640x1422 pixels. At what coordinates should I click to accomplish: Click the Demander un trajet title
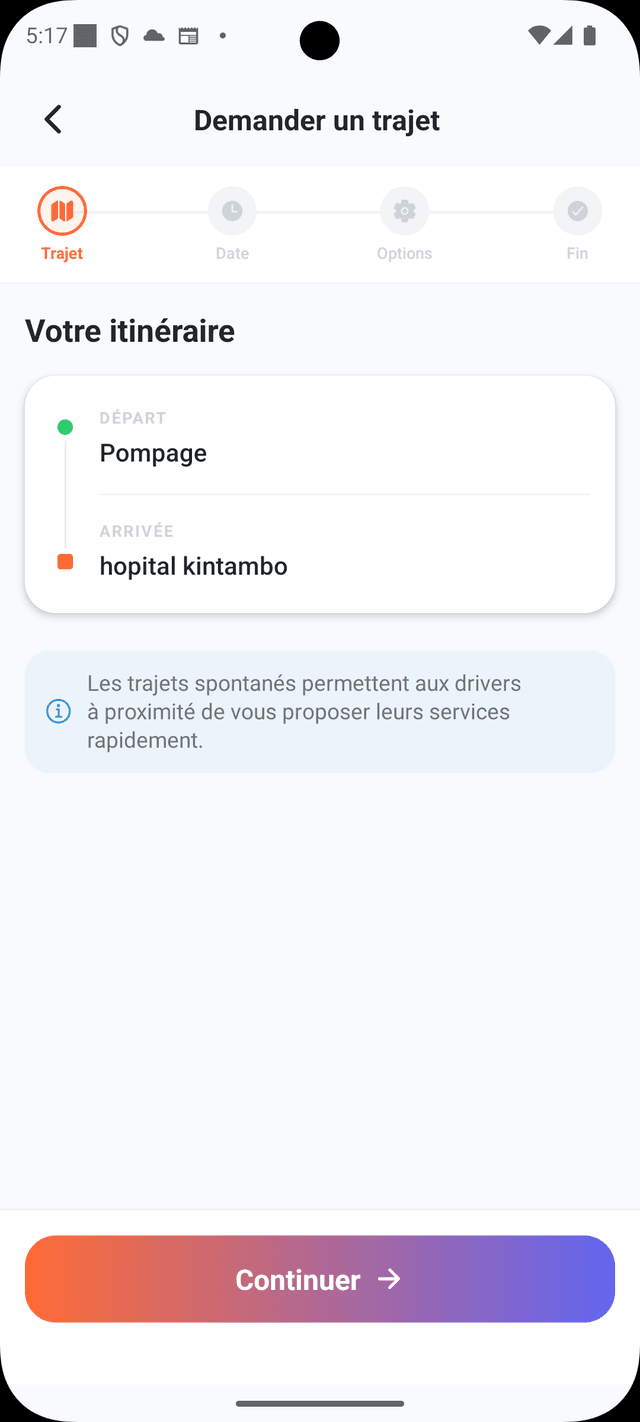coord(317,120)
